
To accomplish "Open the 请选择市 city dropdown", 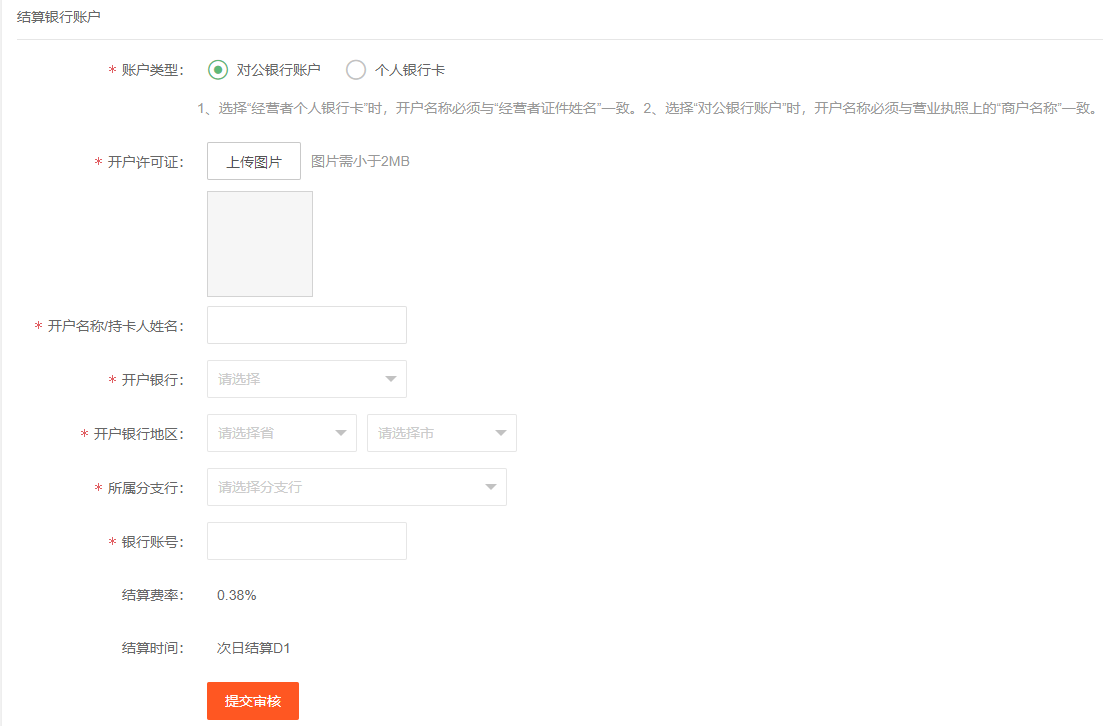I will [x=430, y=433].
